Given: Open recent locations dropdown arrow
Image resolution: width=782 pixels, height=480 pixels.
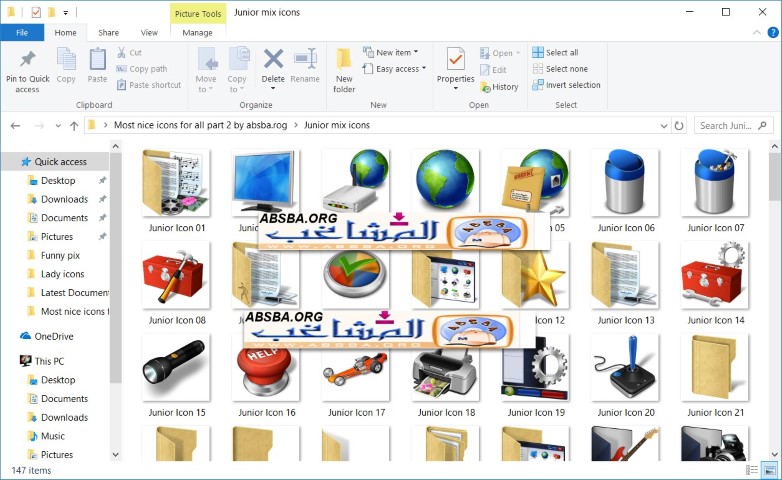Looking at the screenshot, I should pyautogui.click(x=58, y=126).
